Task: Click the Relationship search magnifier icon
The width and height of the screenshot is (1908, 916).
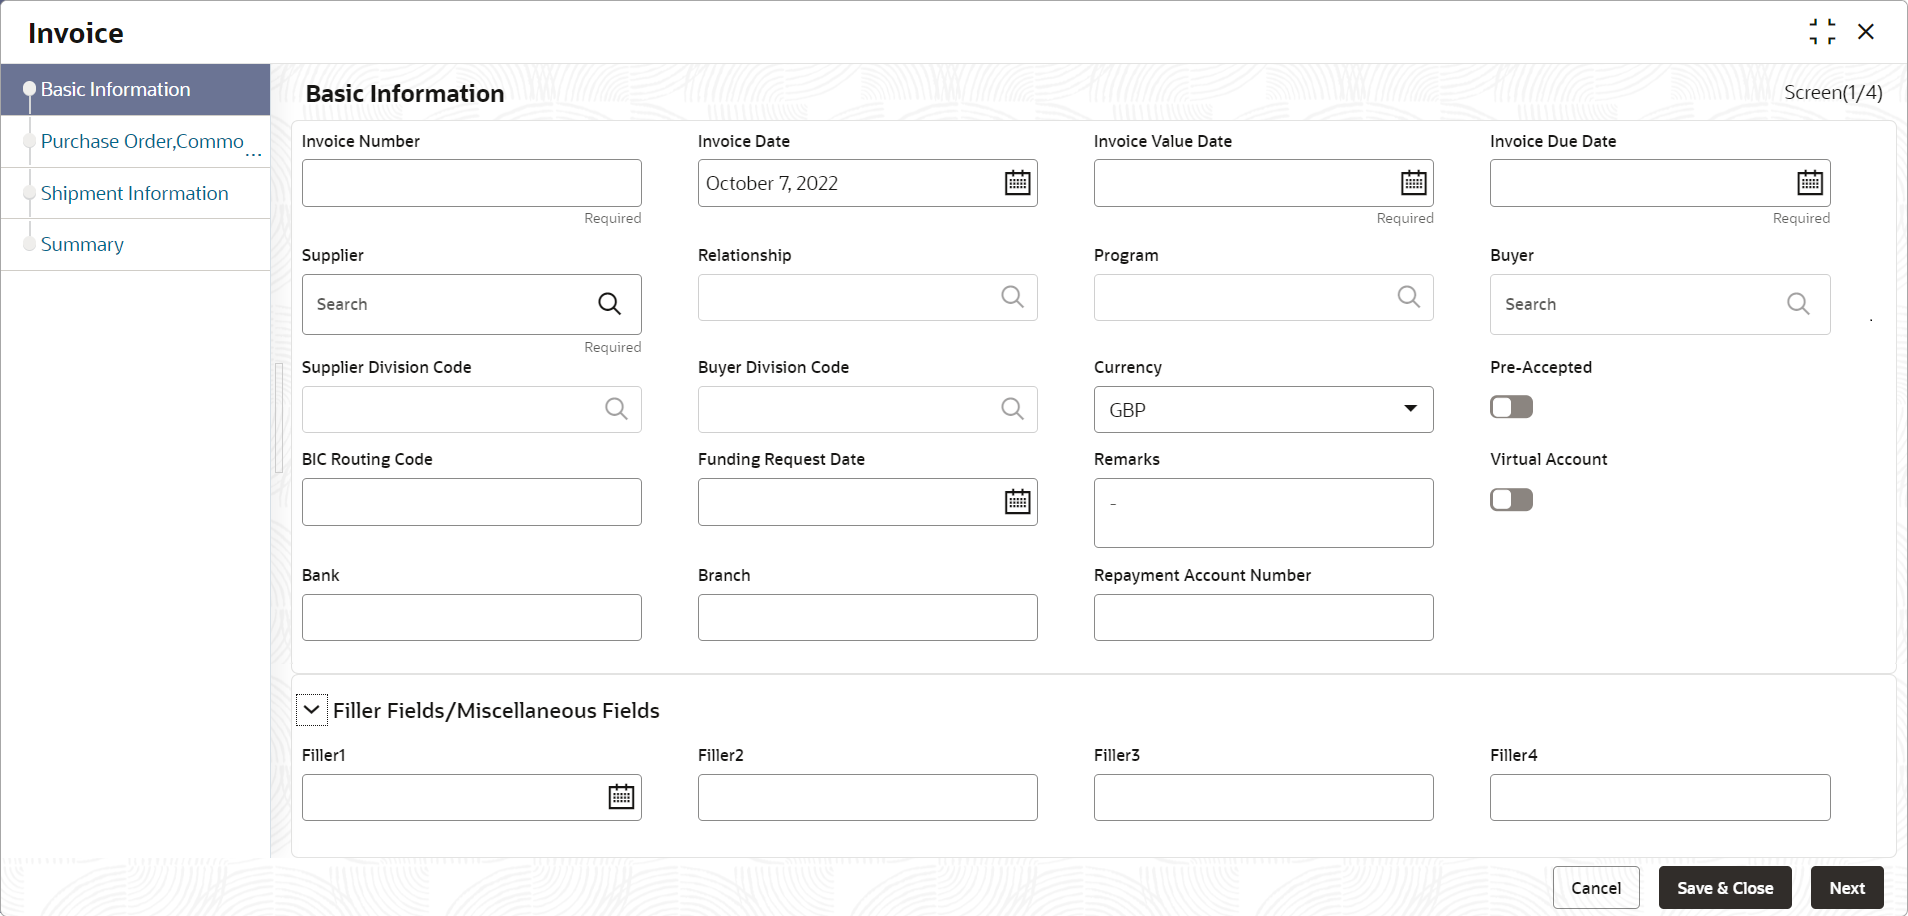Action: [x=1012, y=297]
